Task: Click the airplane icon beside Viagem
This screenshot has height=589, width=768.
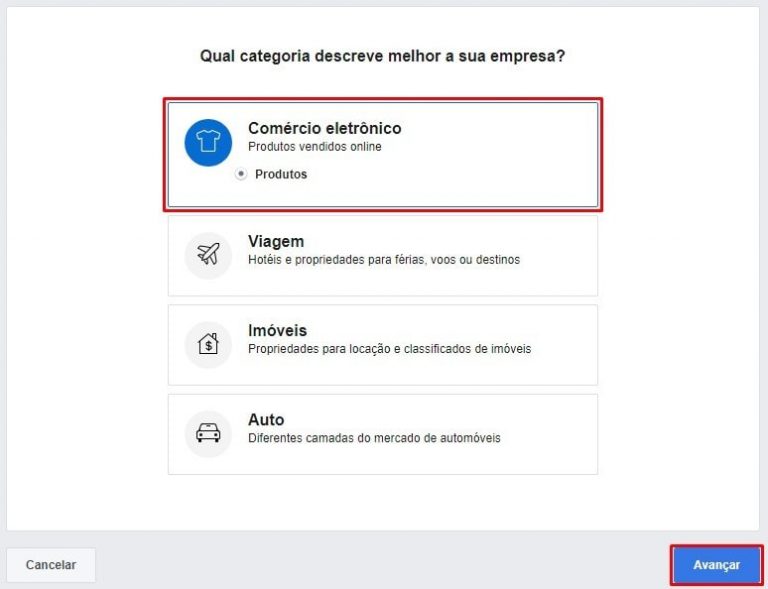Action: 208,255
